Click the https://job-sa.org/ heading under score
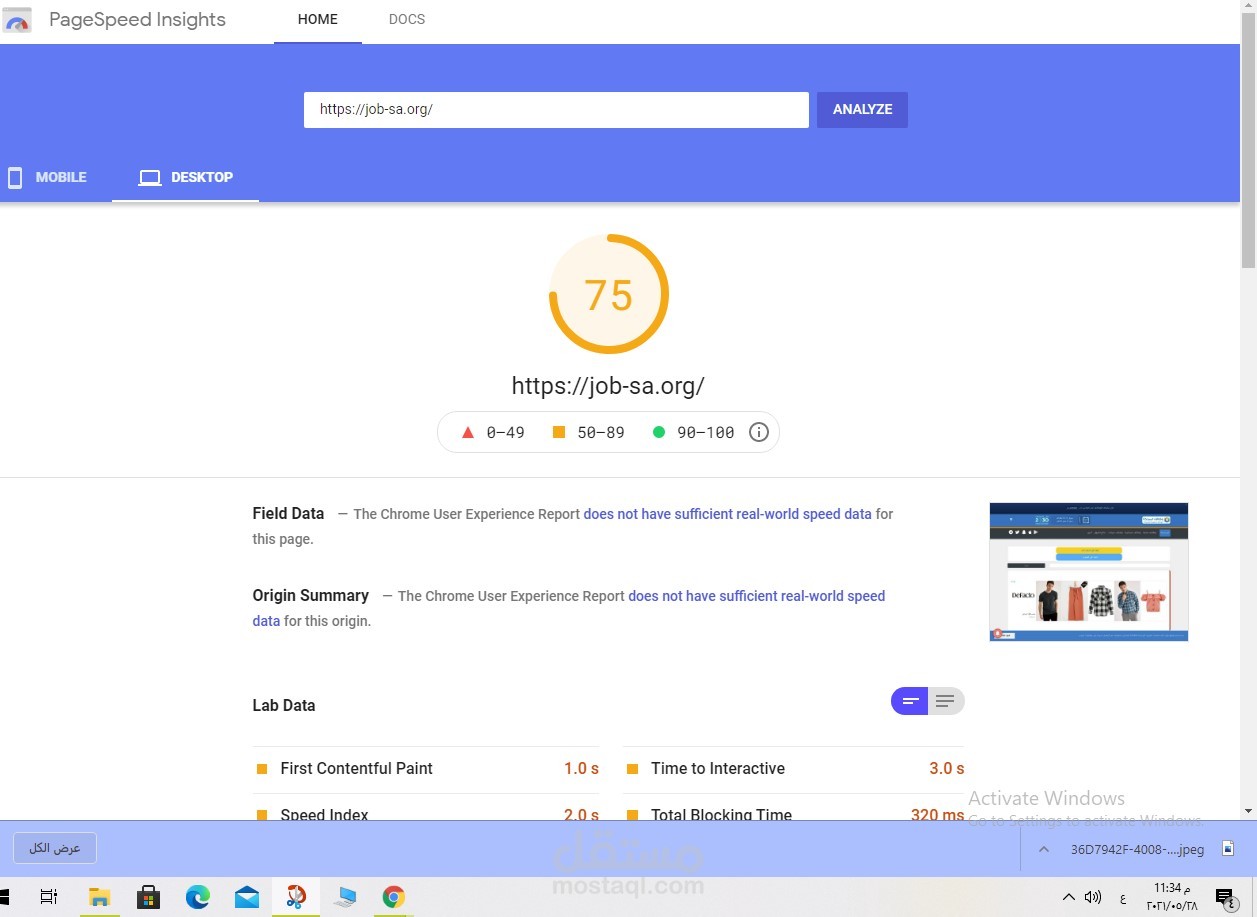Screen dimensions: 1257x917 (x=608, y=386)
